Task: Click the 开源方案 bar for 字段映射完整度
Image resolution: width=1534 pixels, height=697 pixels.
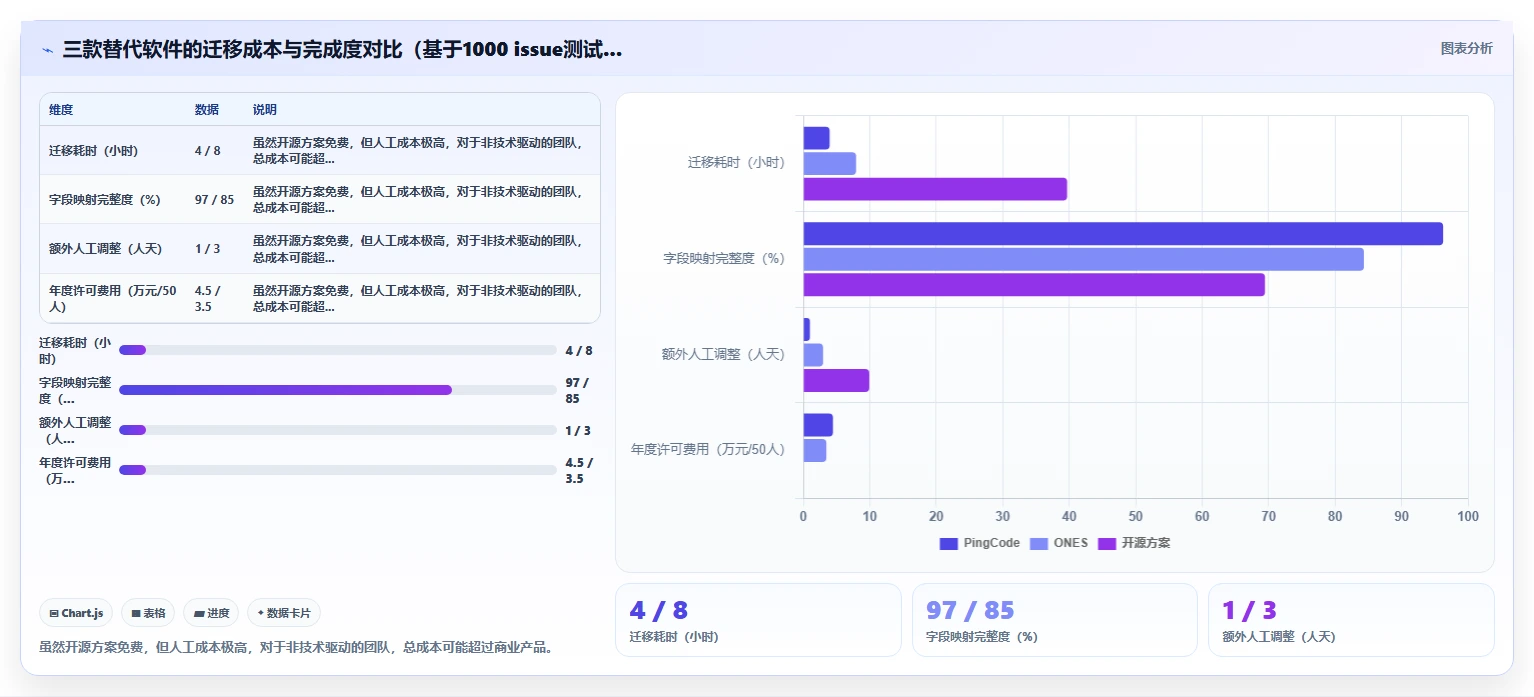Action: click(1034, 285)
